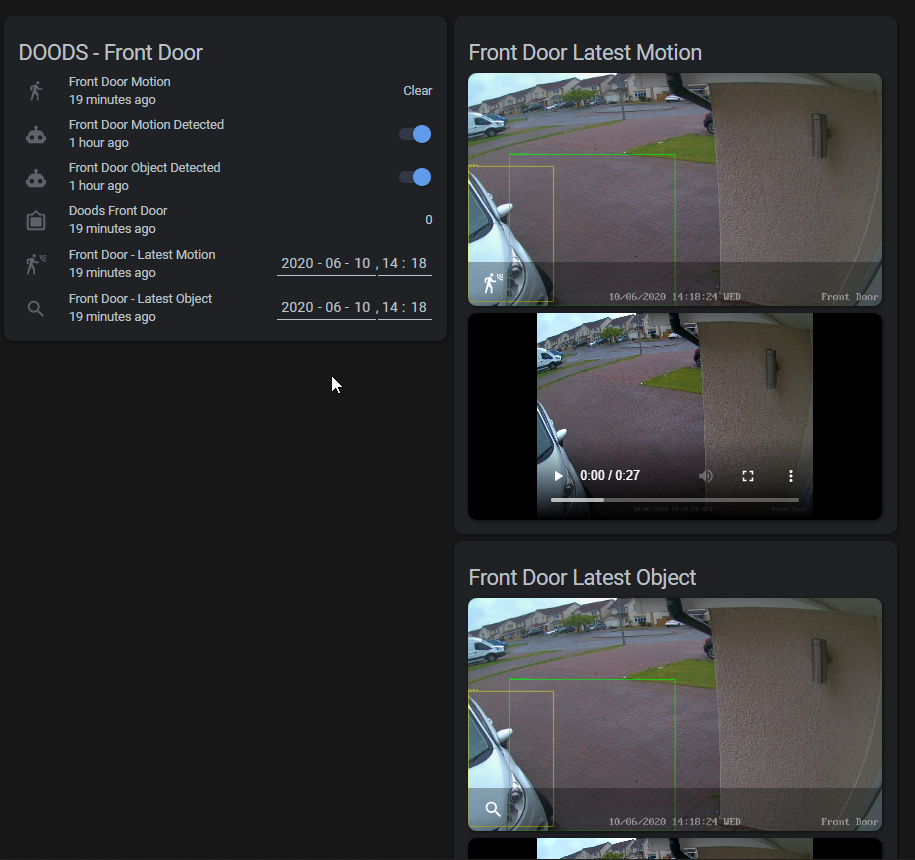Viewport: 915px width, 860px height.
Task: Enter fullscreen mode on the video player
Action: point(747,475)
